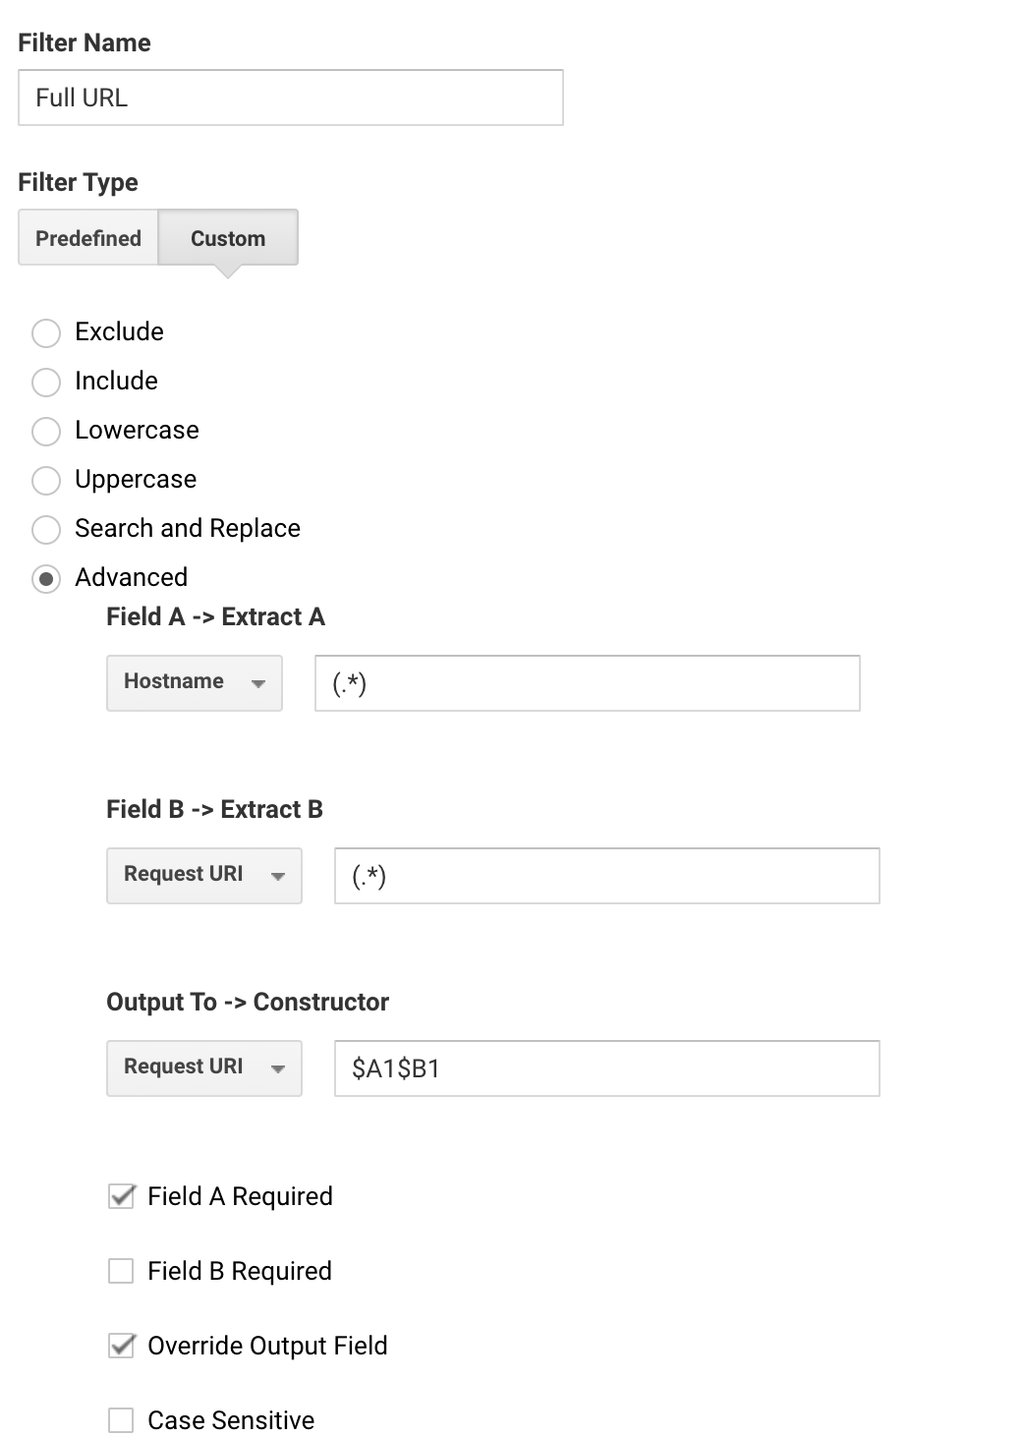The width and height of the screenshot is (1024, 1451).
Task: Click the Extract B pattern field
Action: (x=607, y=876)
